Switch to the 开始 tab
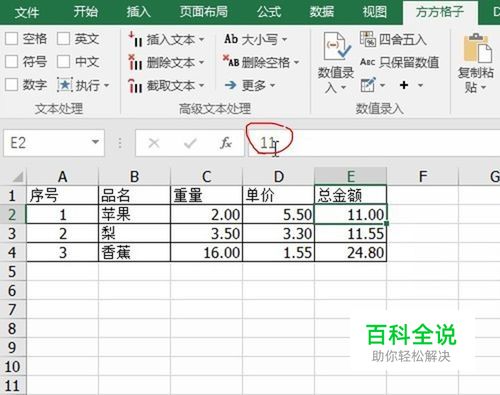Image resolution: width=500 pixels, height=395 pixels. 86,12
